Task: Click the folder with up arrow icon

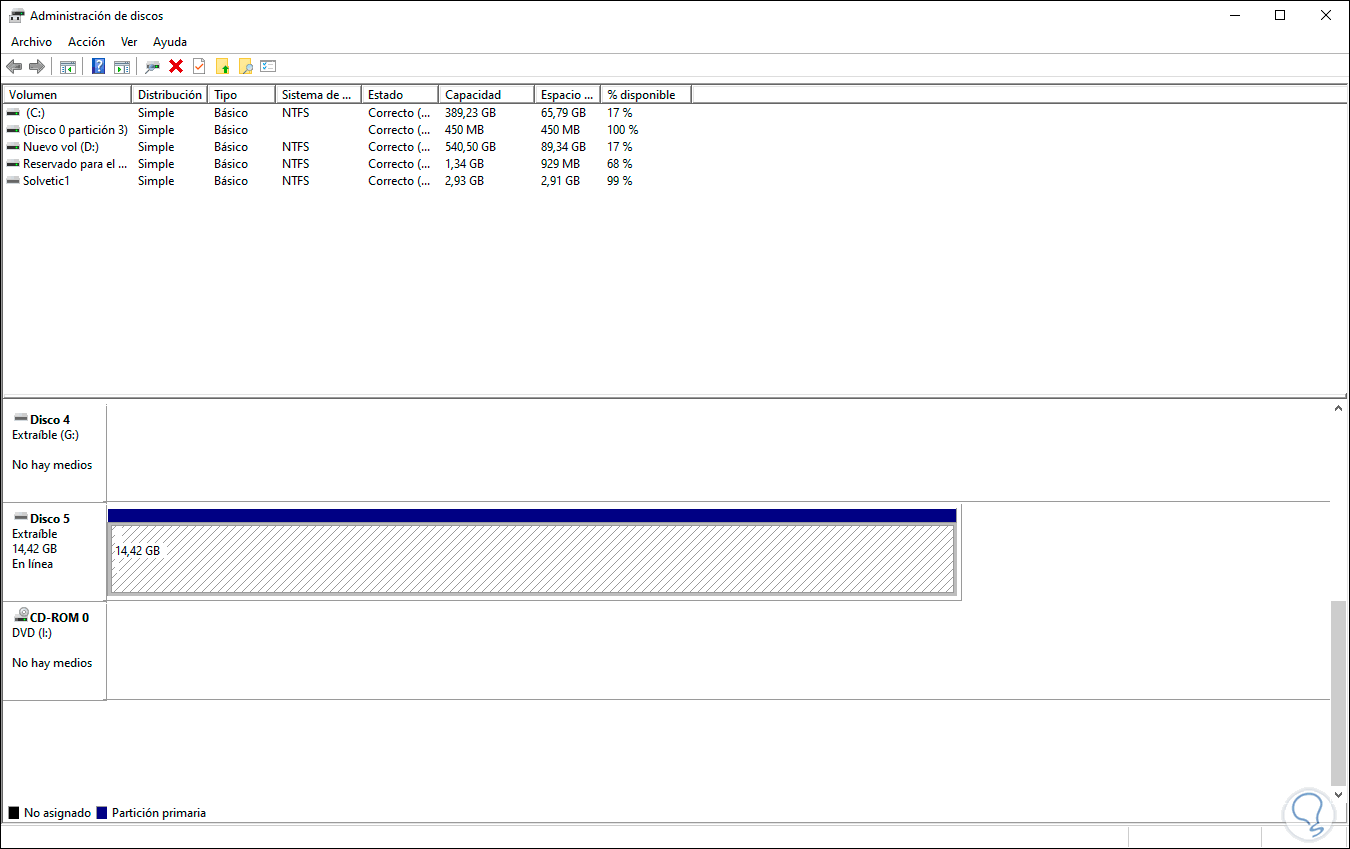Action: (221, 66)
